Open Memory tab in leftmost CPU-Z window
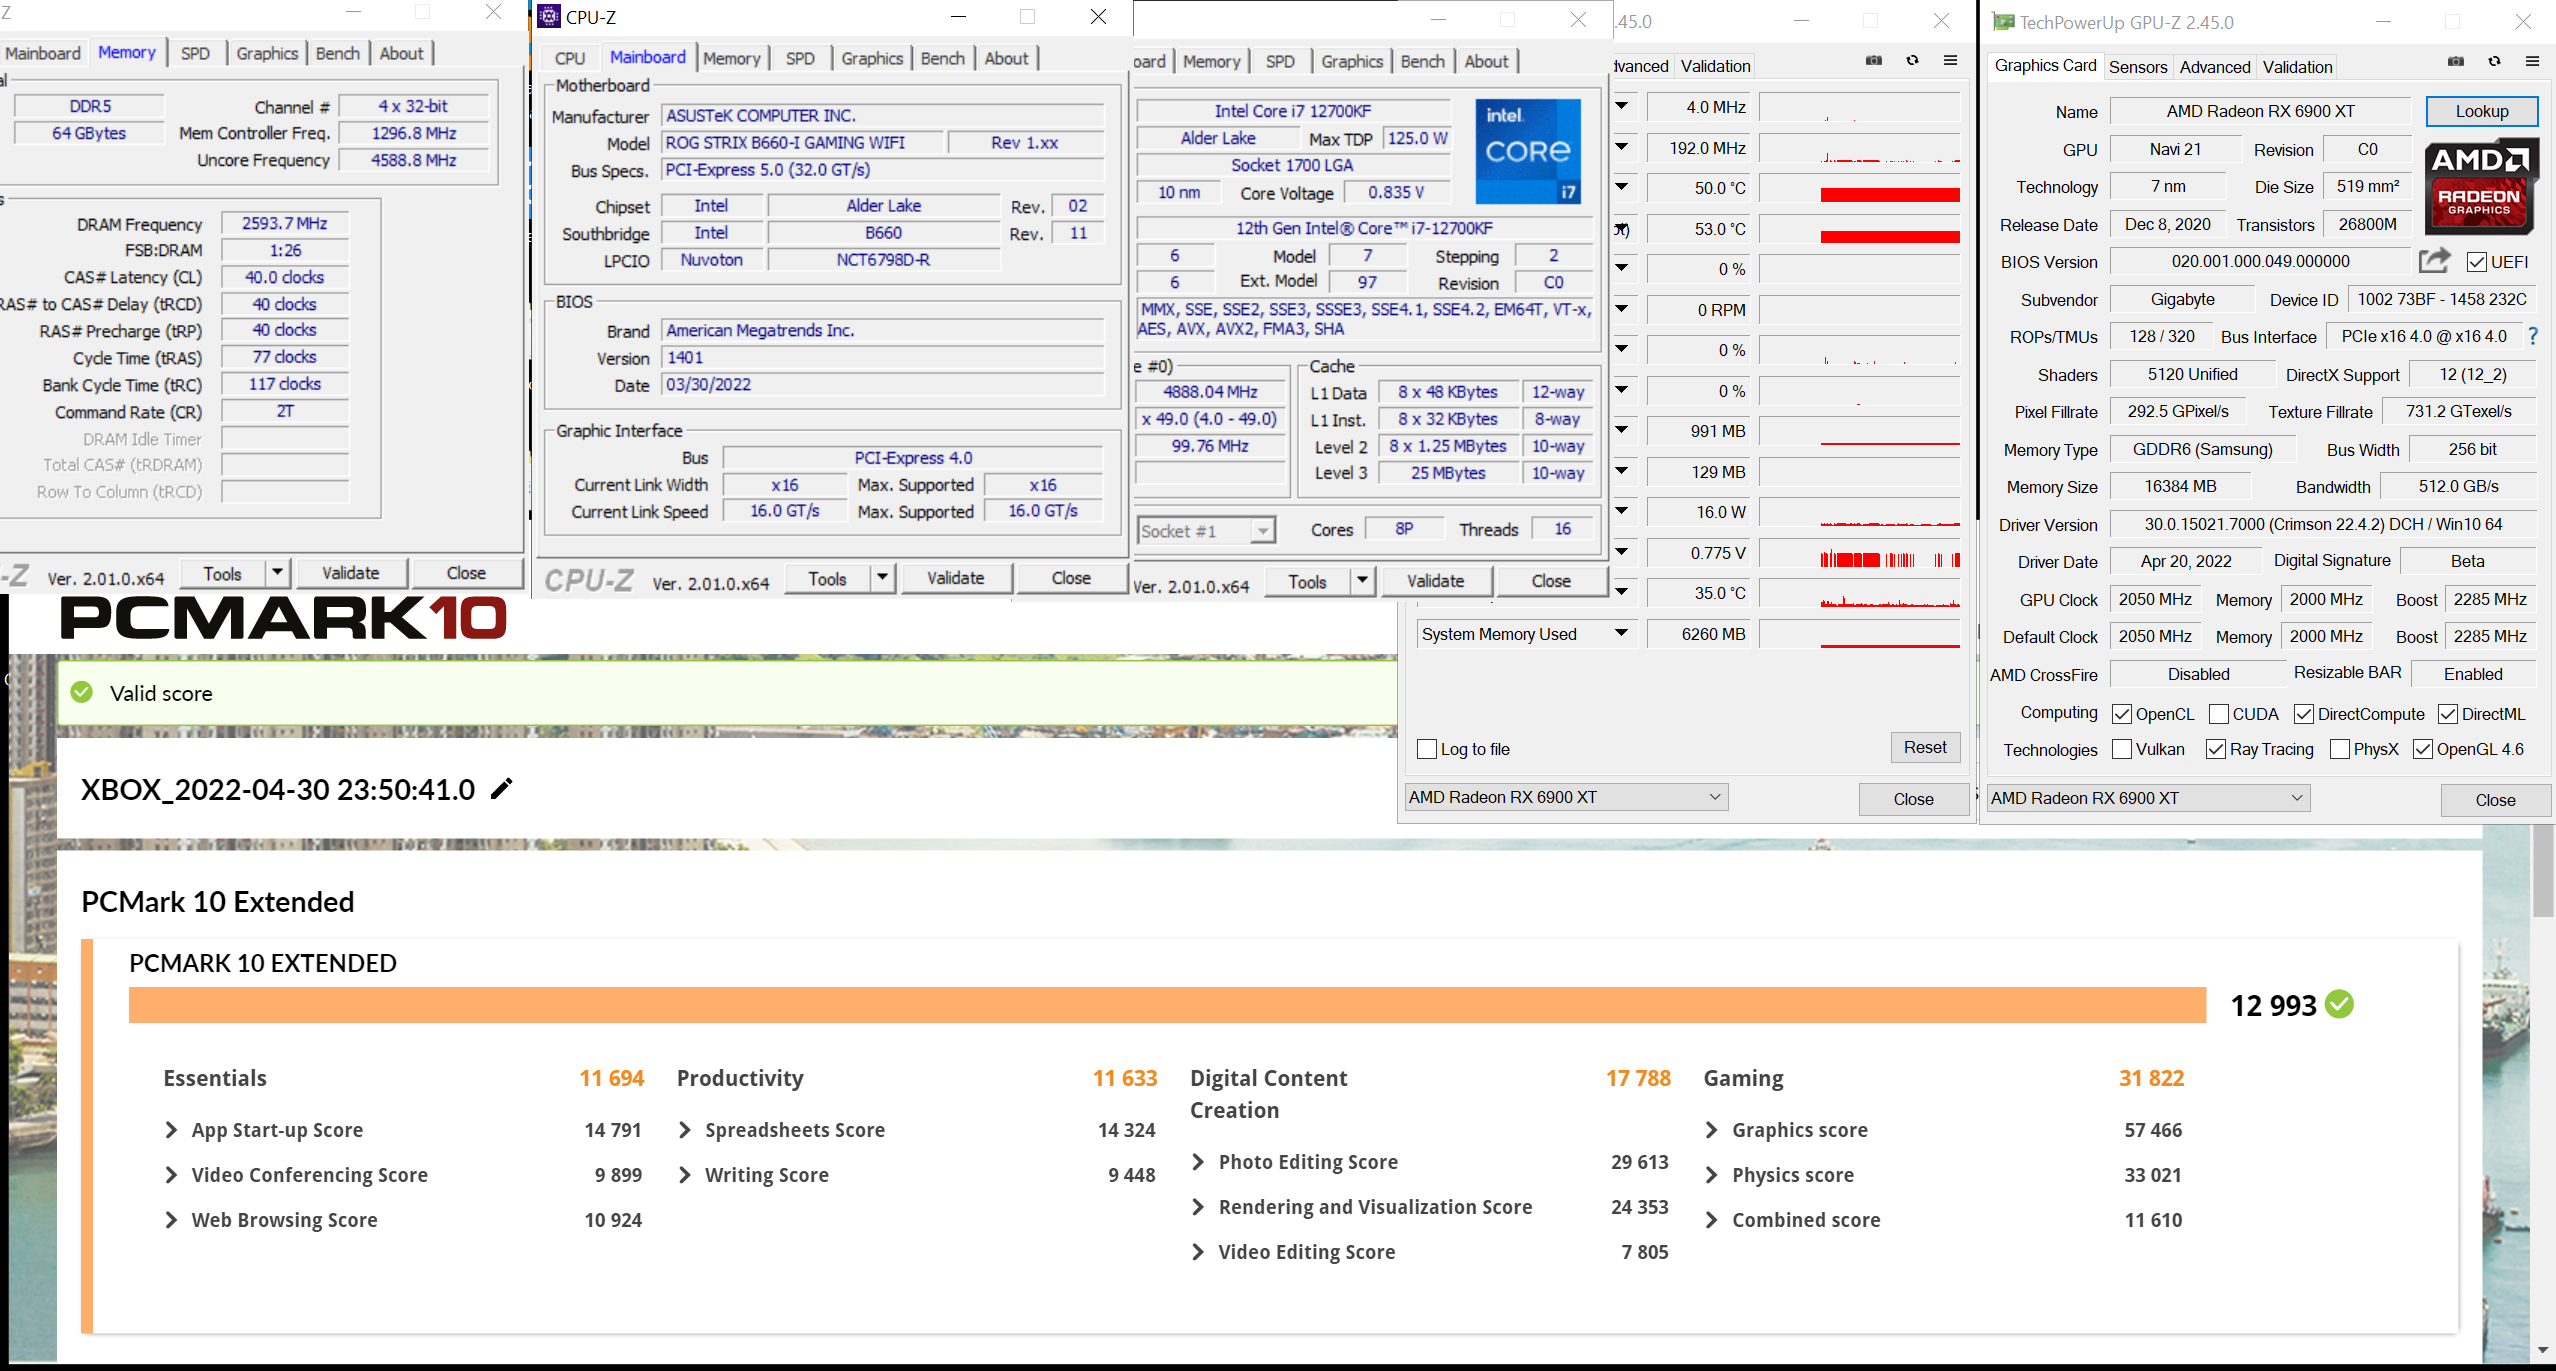The height and width of the screenshot is (1371, 2556). [127, 52]
